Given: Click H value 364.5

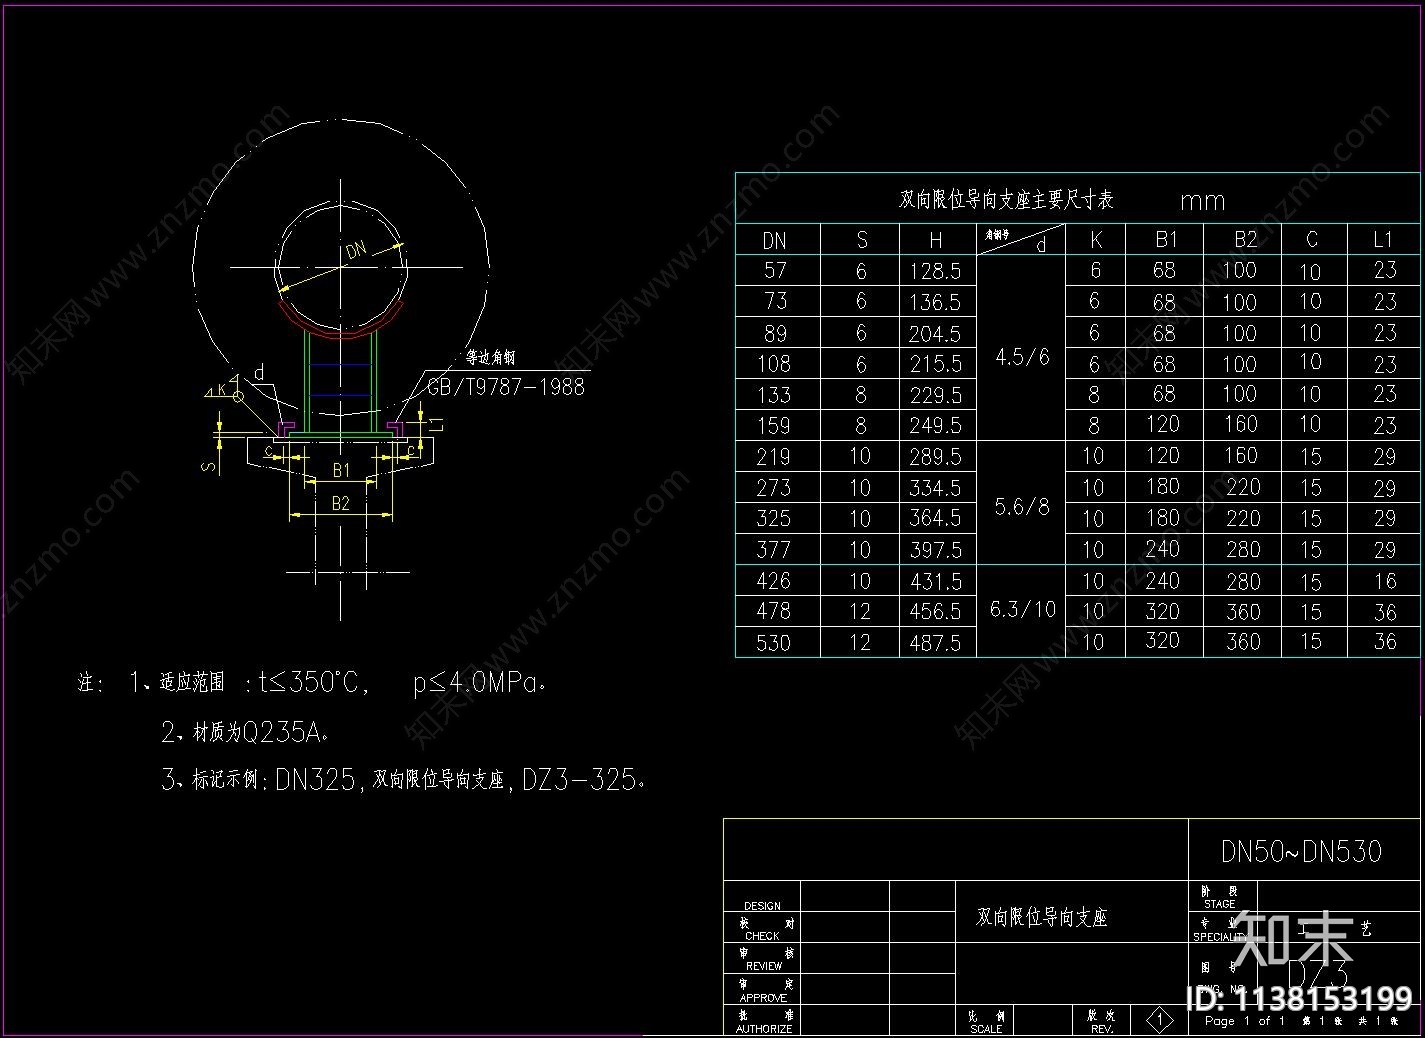Looking at the screenshot, I should click(935, 518).
